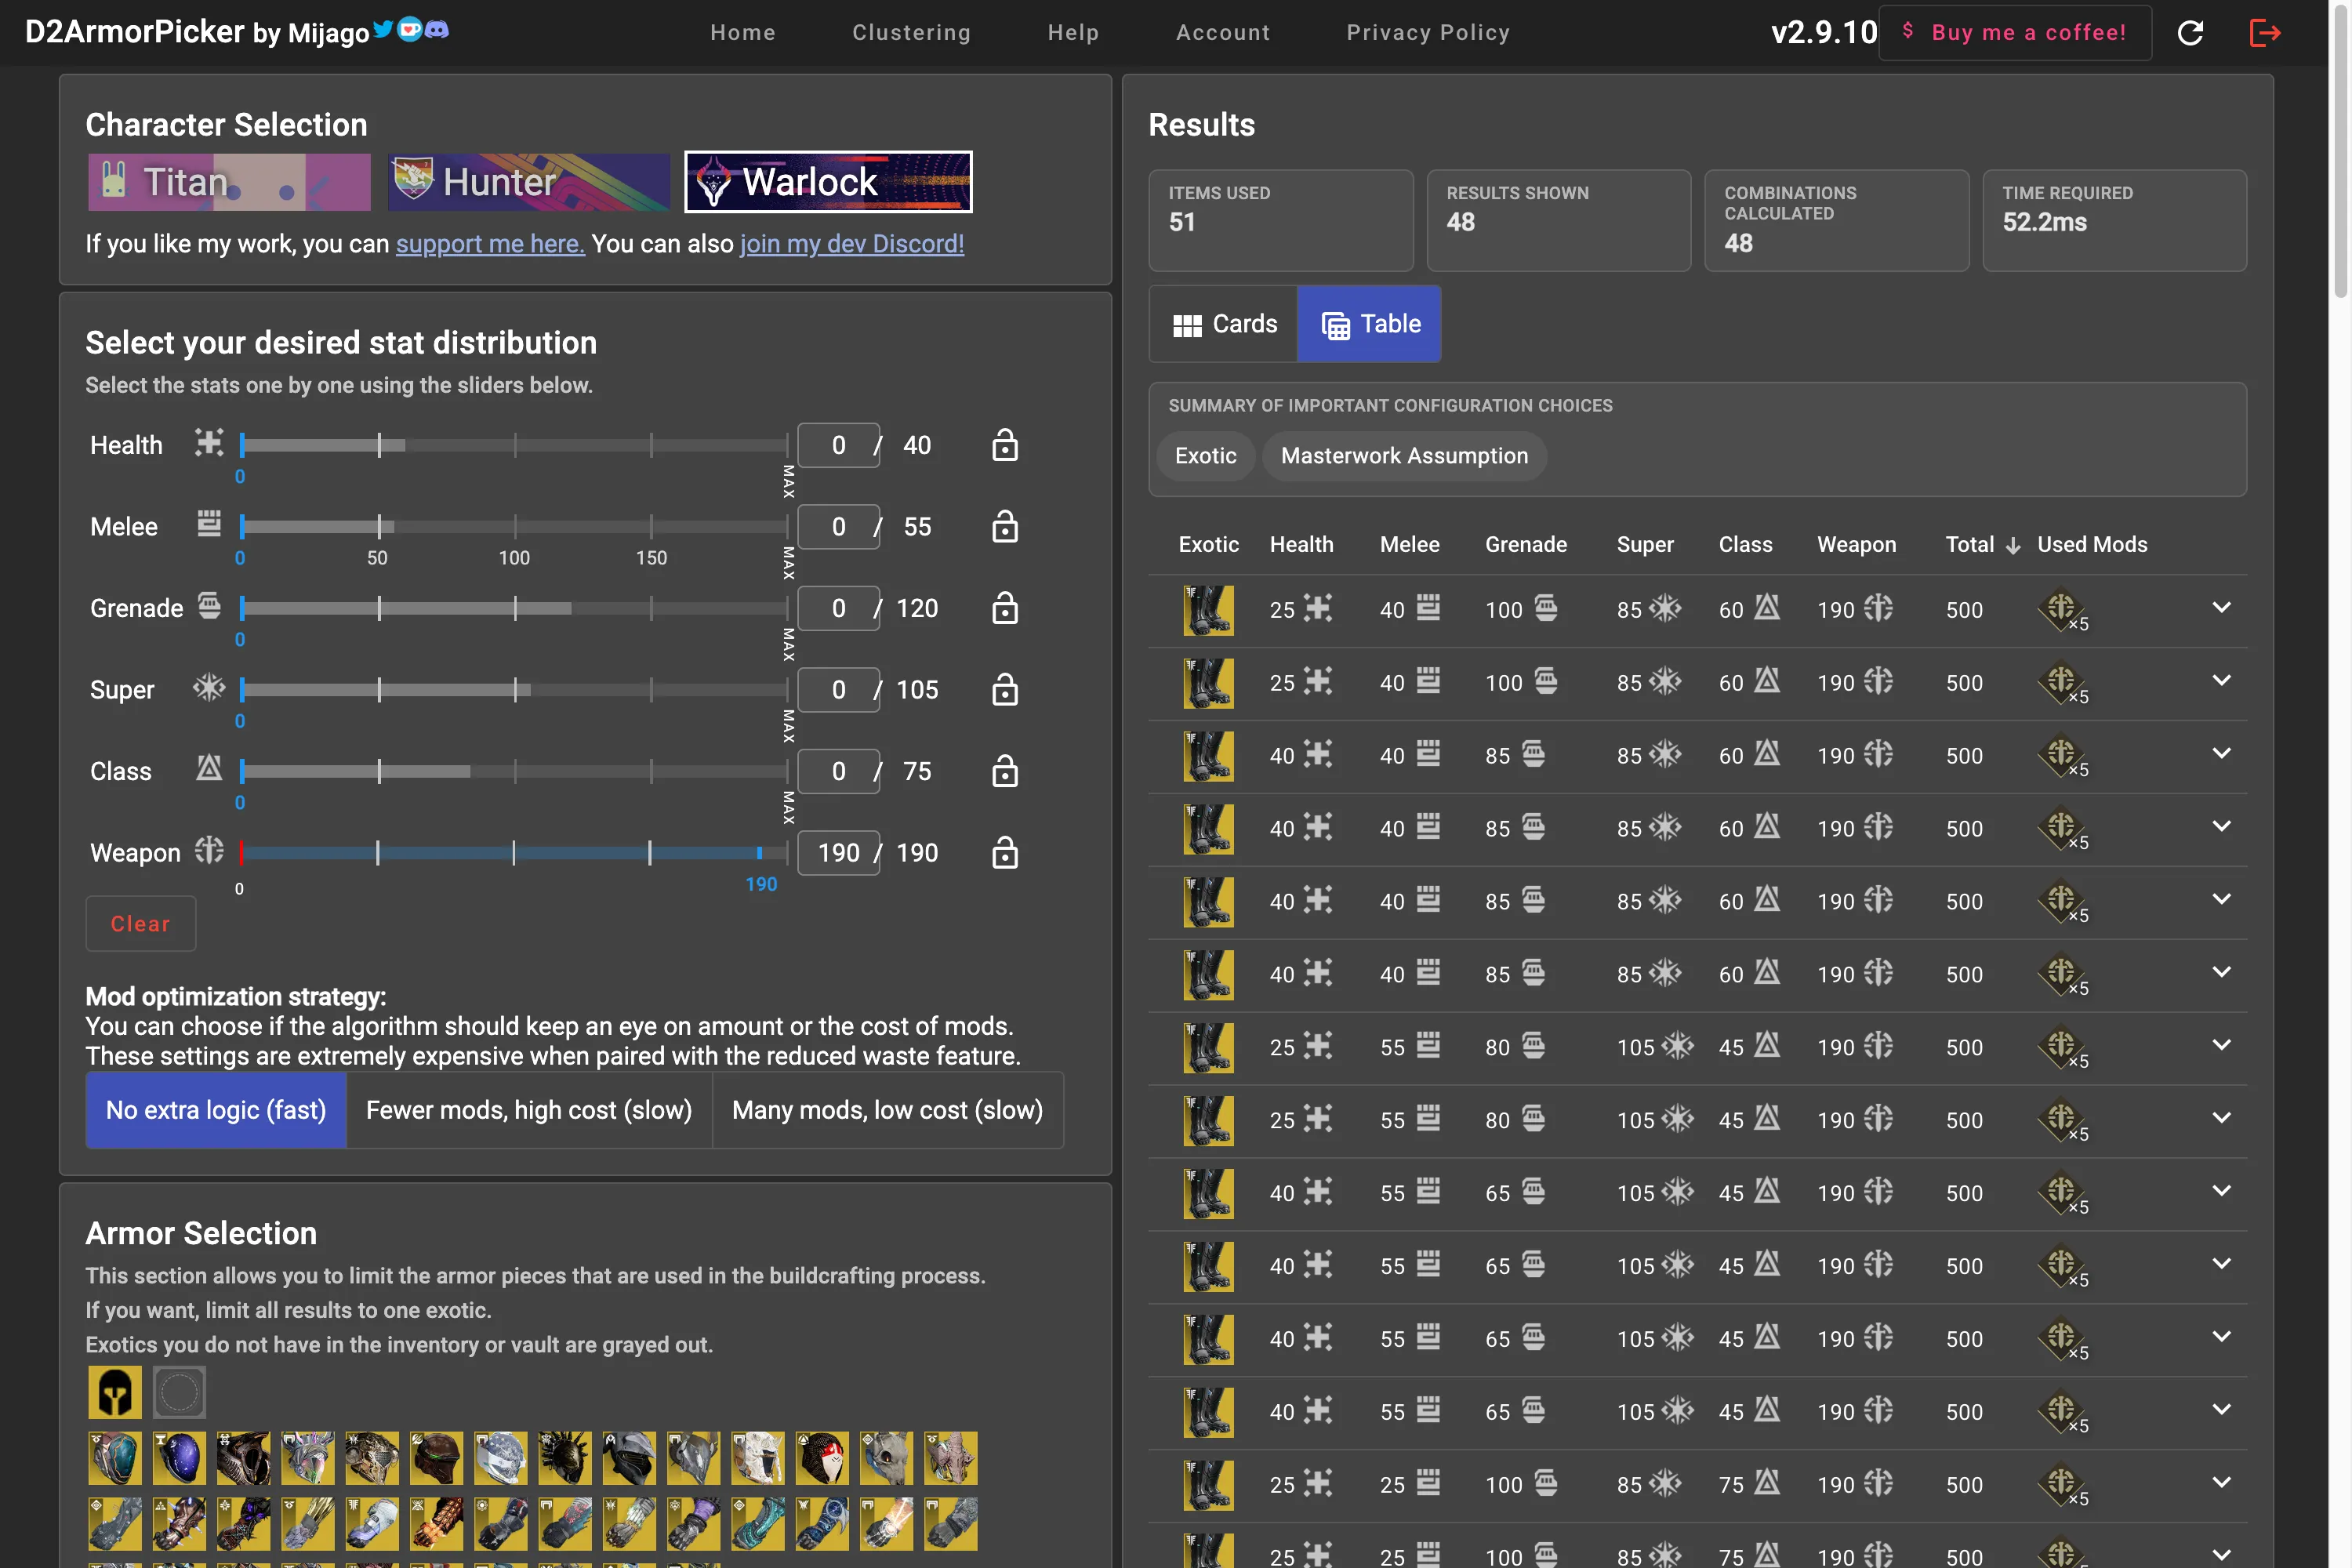Click the used mods x5 icon in first row
The width and height of the screenshot is (2352, 1568).
pyautogui.click(x=2063, y=610)
